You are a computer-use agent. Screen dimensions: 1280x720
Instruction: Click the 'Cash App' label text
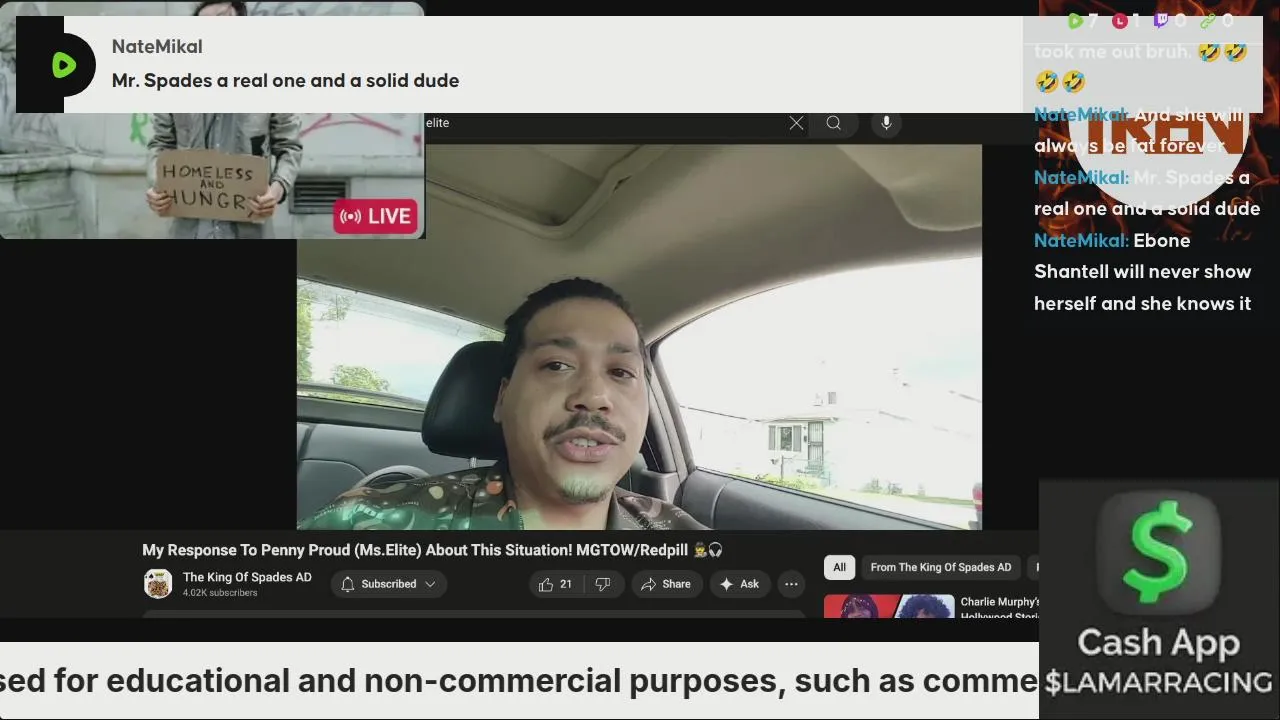pos(1158,643)
